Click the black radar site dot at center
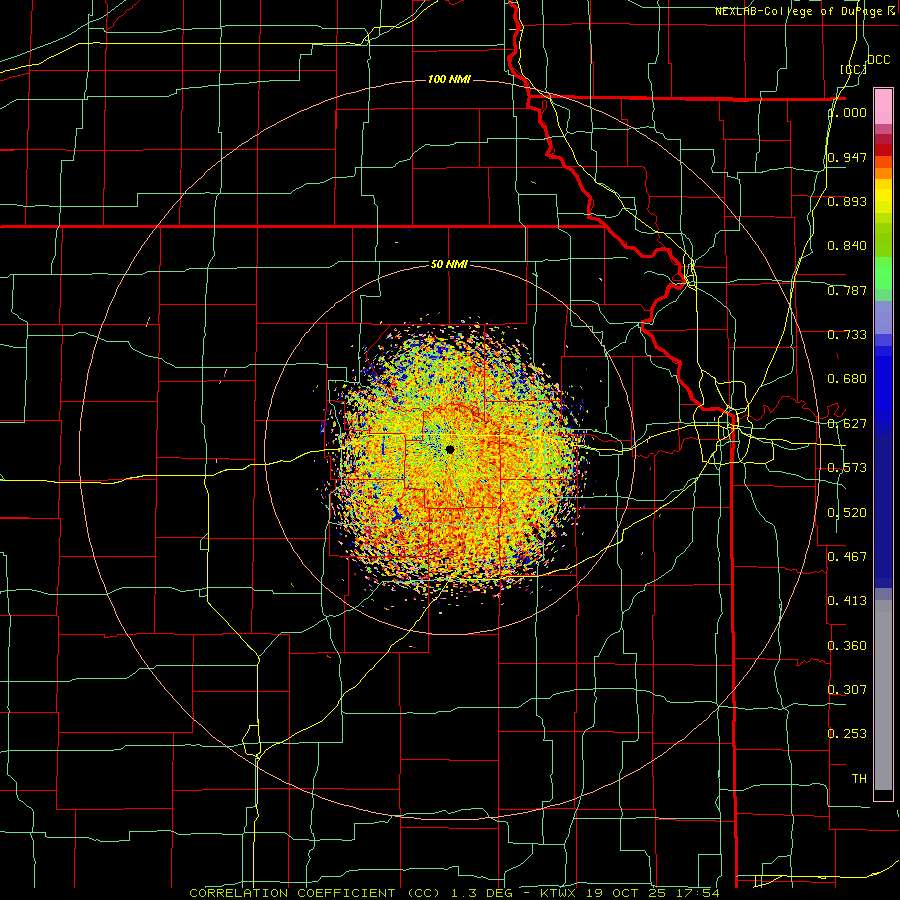The height and width of the screenshot is (900, 900). pos(450,449)
